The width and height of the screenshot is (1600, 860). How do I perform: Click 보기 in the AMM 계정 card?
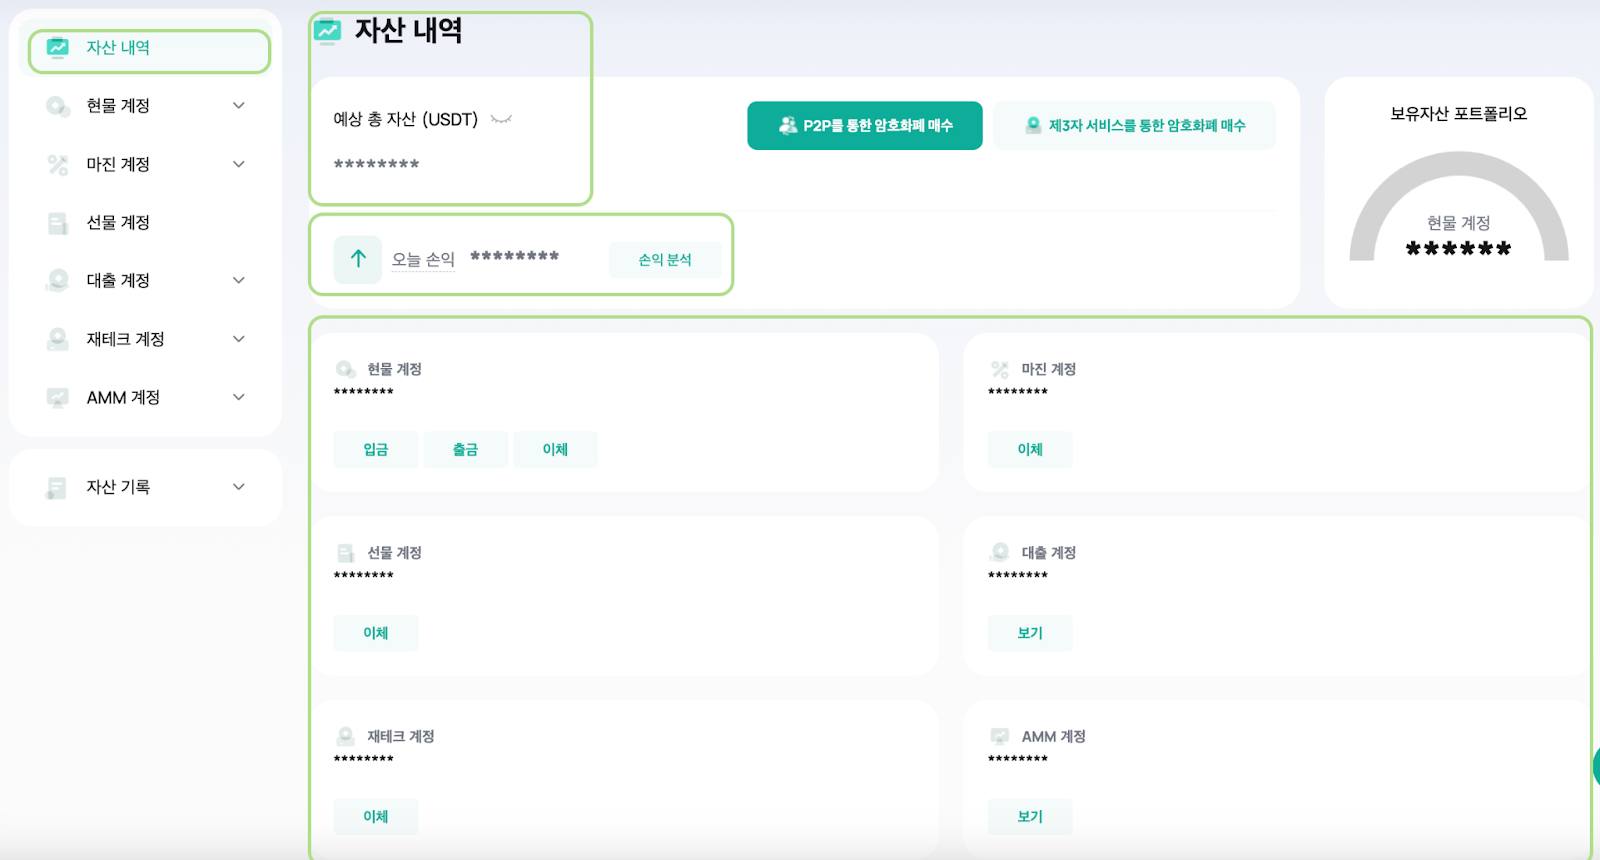point(1030,817)
